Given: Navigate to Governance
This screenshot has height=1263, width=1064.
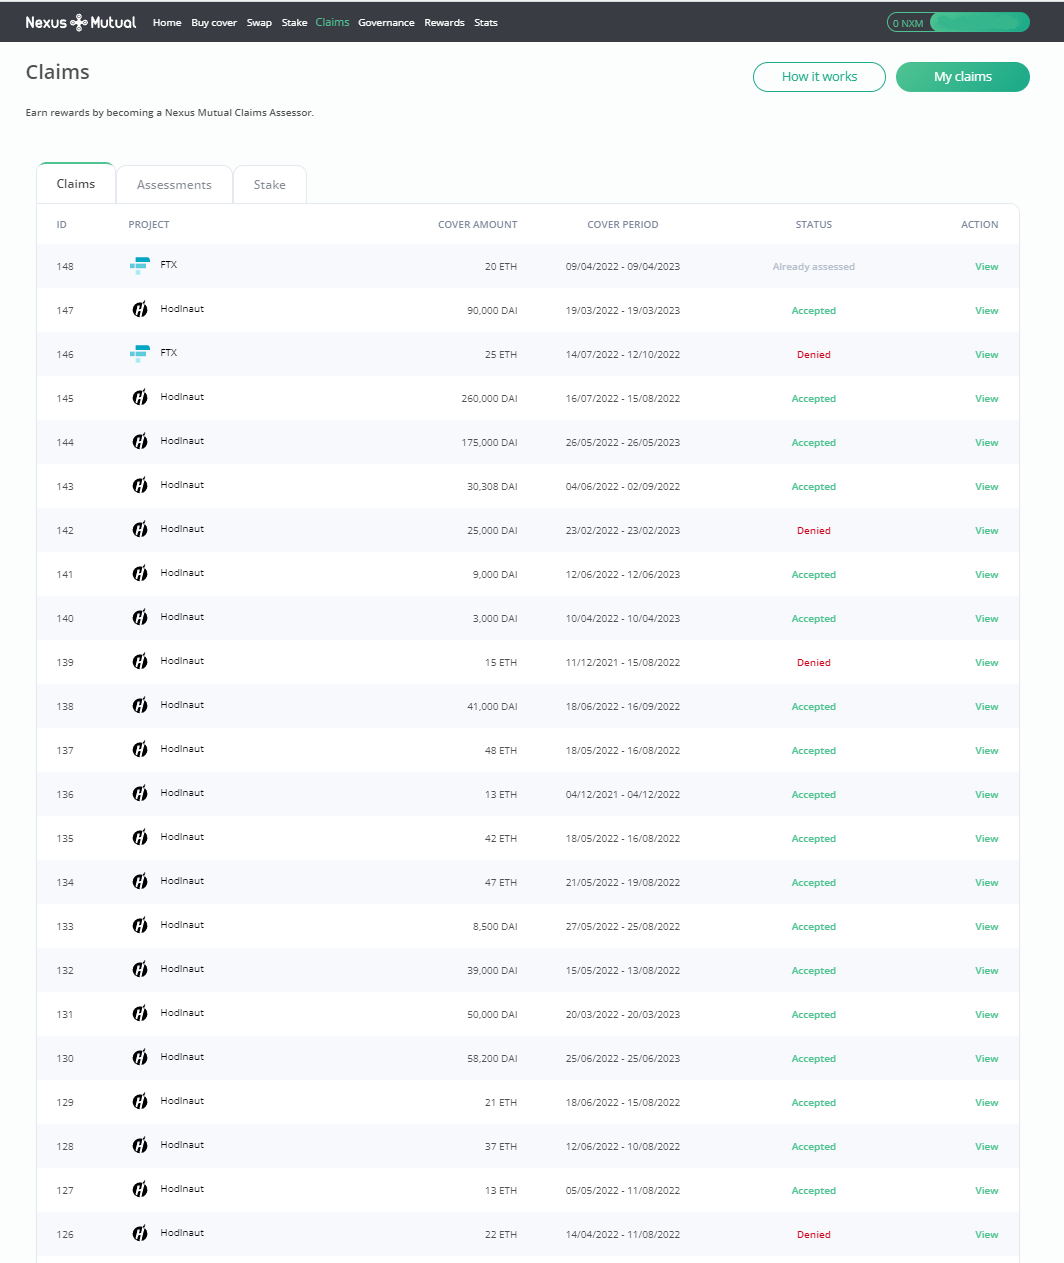Looking at the screenshot, I should tap(386, 22).
